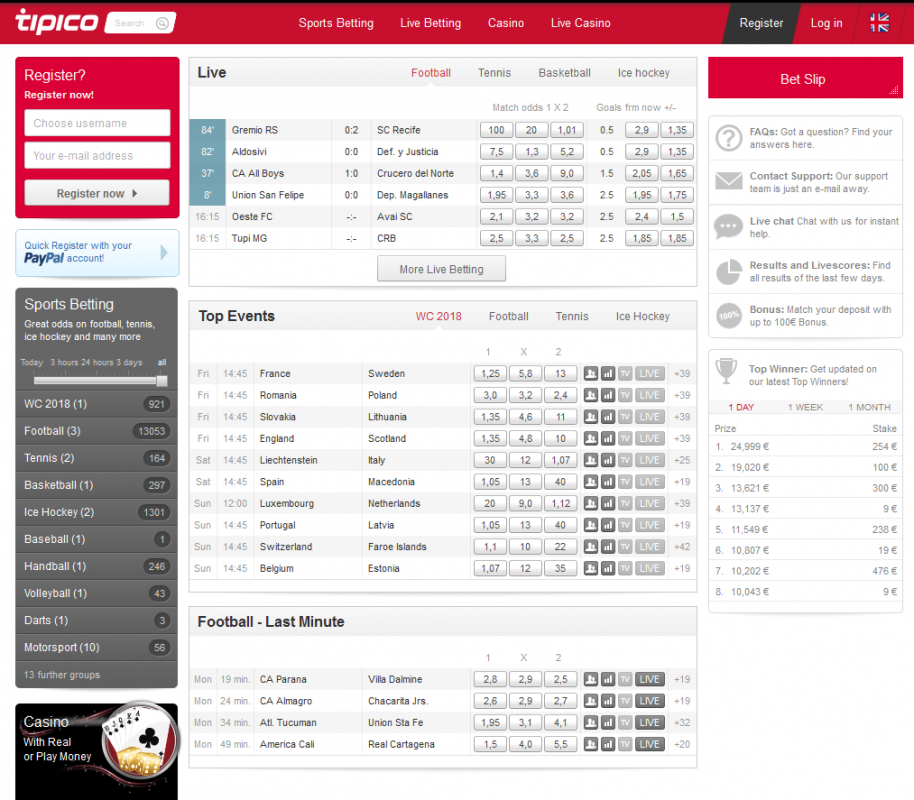Click TV icon for Romania vs Poland
Image resolution: width=914 pixels, height=800 pixels.
click(625, 395)
